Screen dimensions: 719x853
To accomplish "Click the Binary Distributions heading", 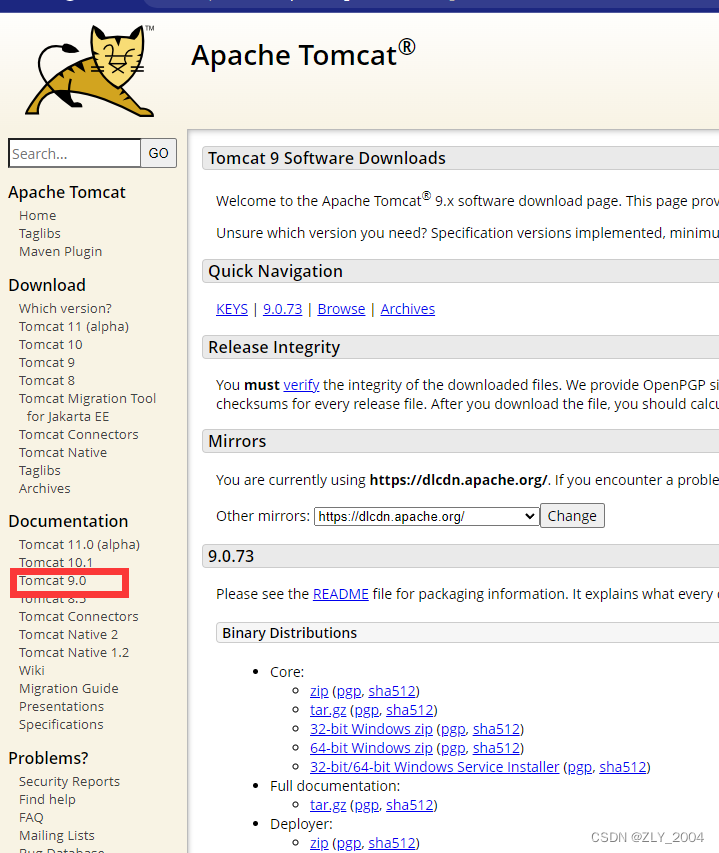I will click(x=289, y=633).
